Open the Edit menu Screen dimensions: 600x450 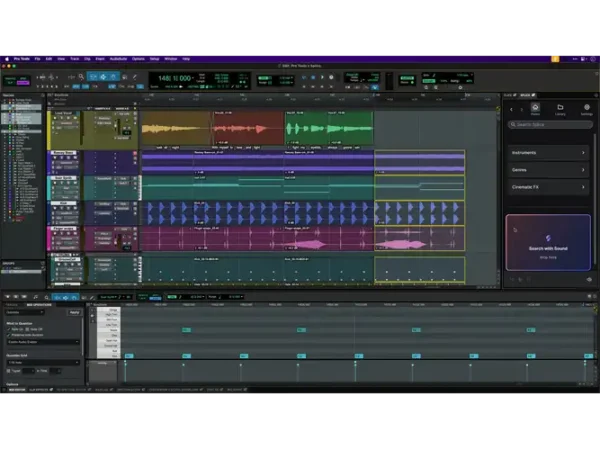pyautogui.click(x=49, y=59)
